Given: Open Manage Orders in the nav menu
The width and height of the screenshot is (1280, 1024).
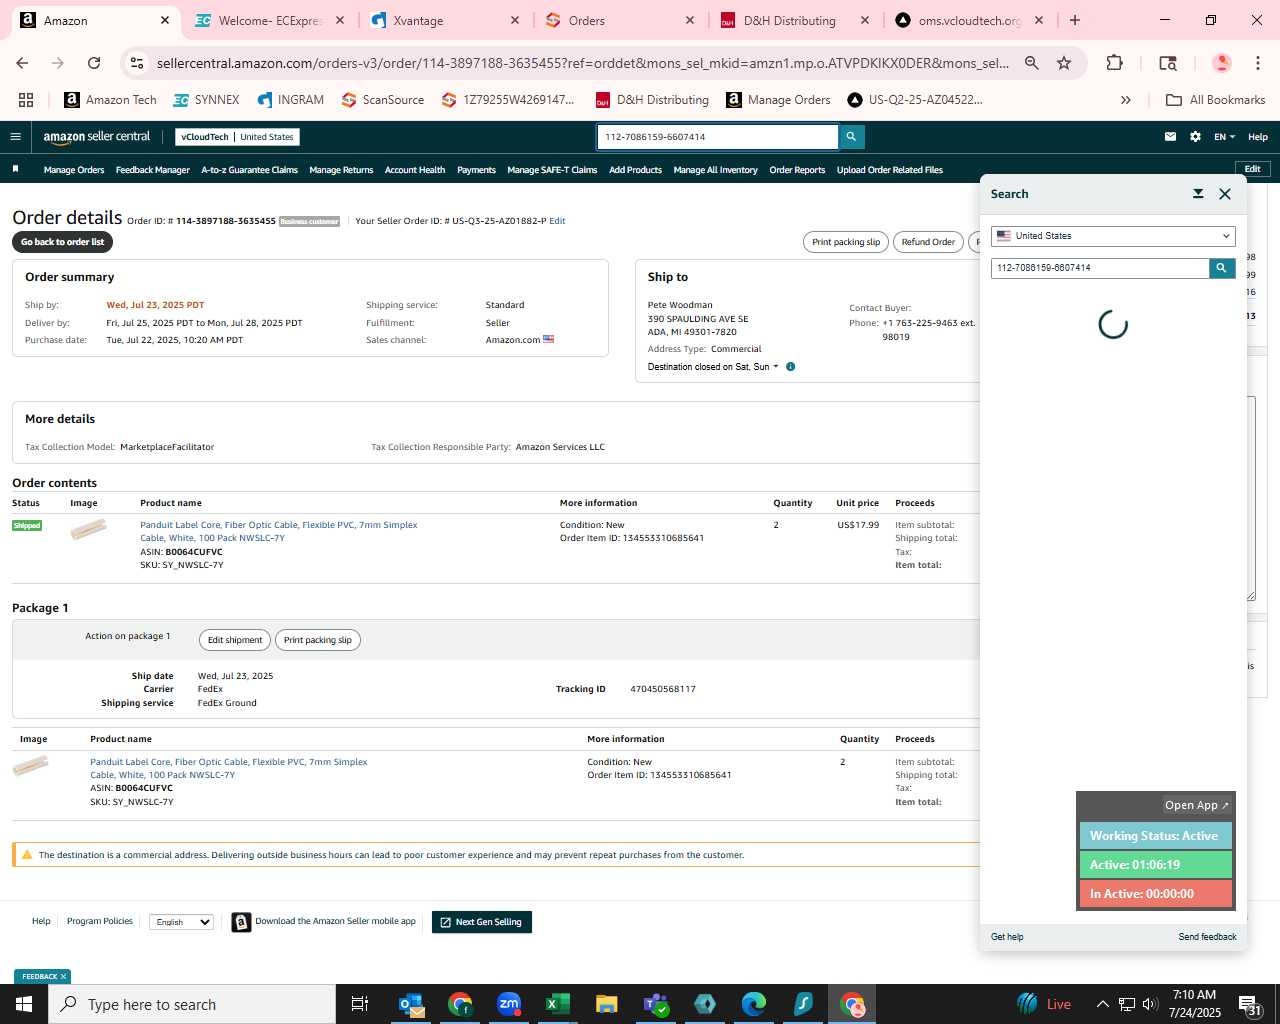Looking at the screenshot, I should 74,170.
